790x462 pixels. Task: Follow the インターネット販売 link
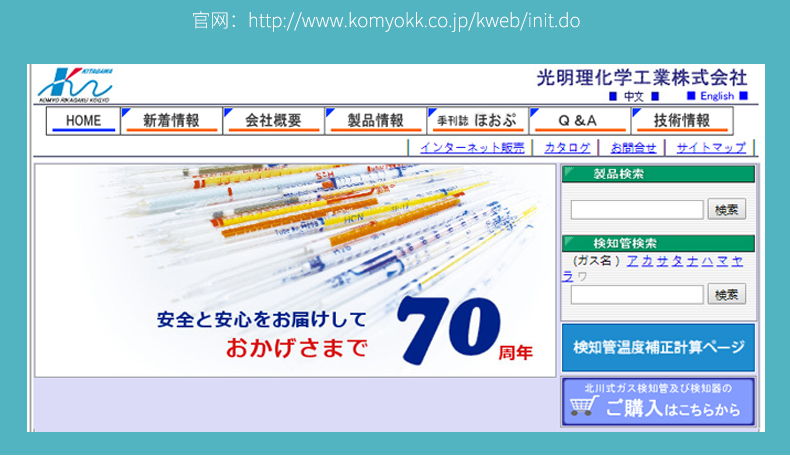[x=472, y=148]
